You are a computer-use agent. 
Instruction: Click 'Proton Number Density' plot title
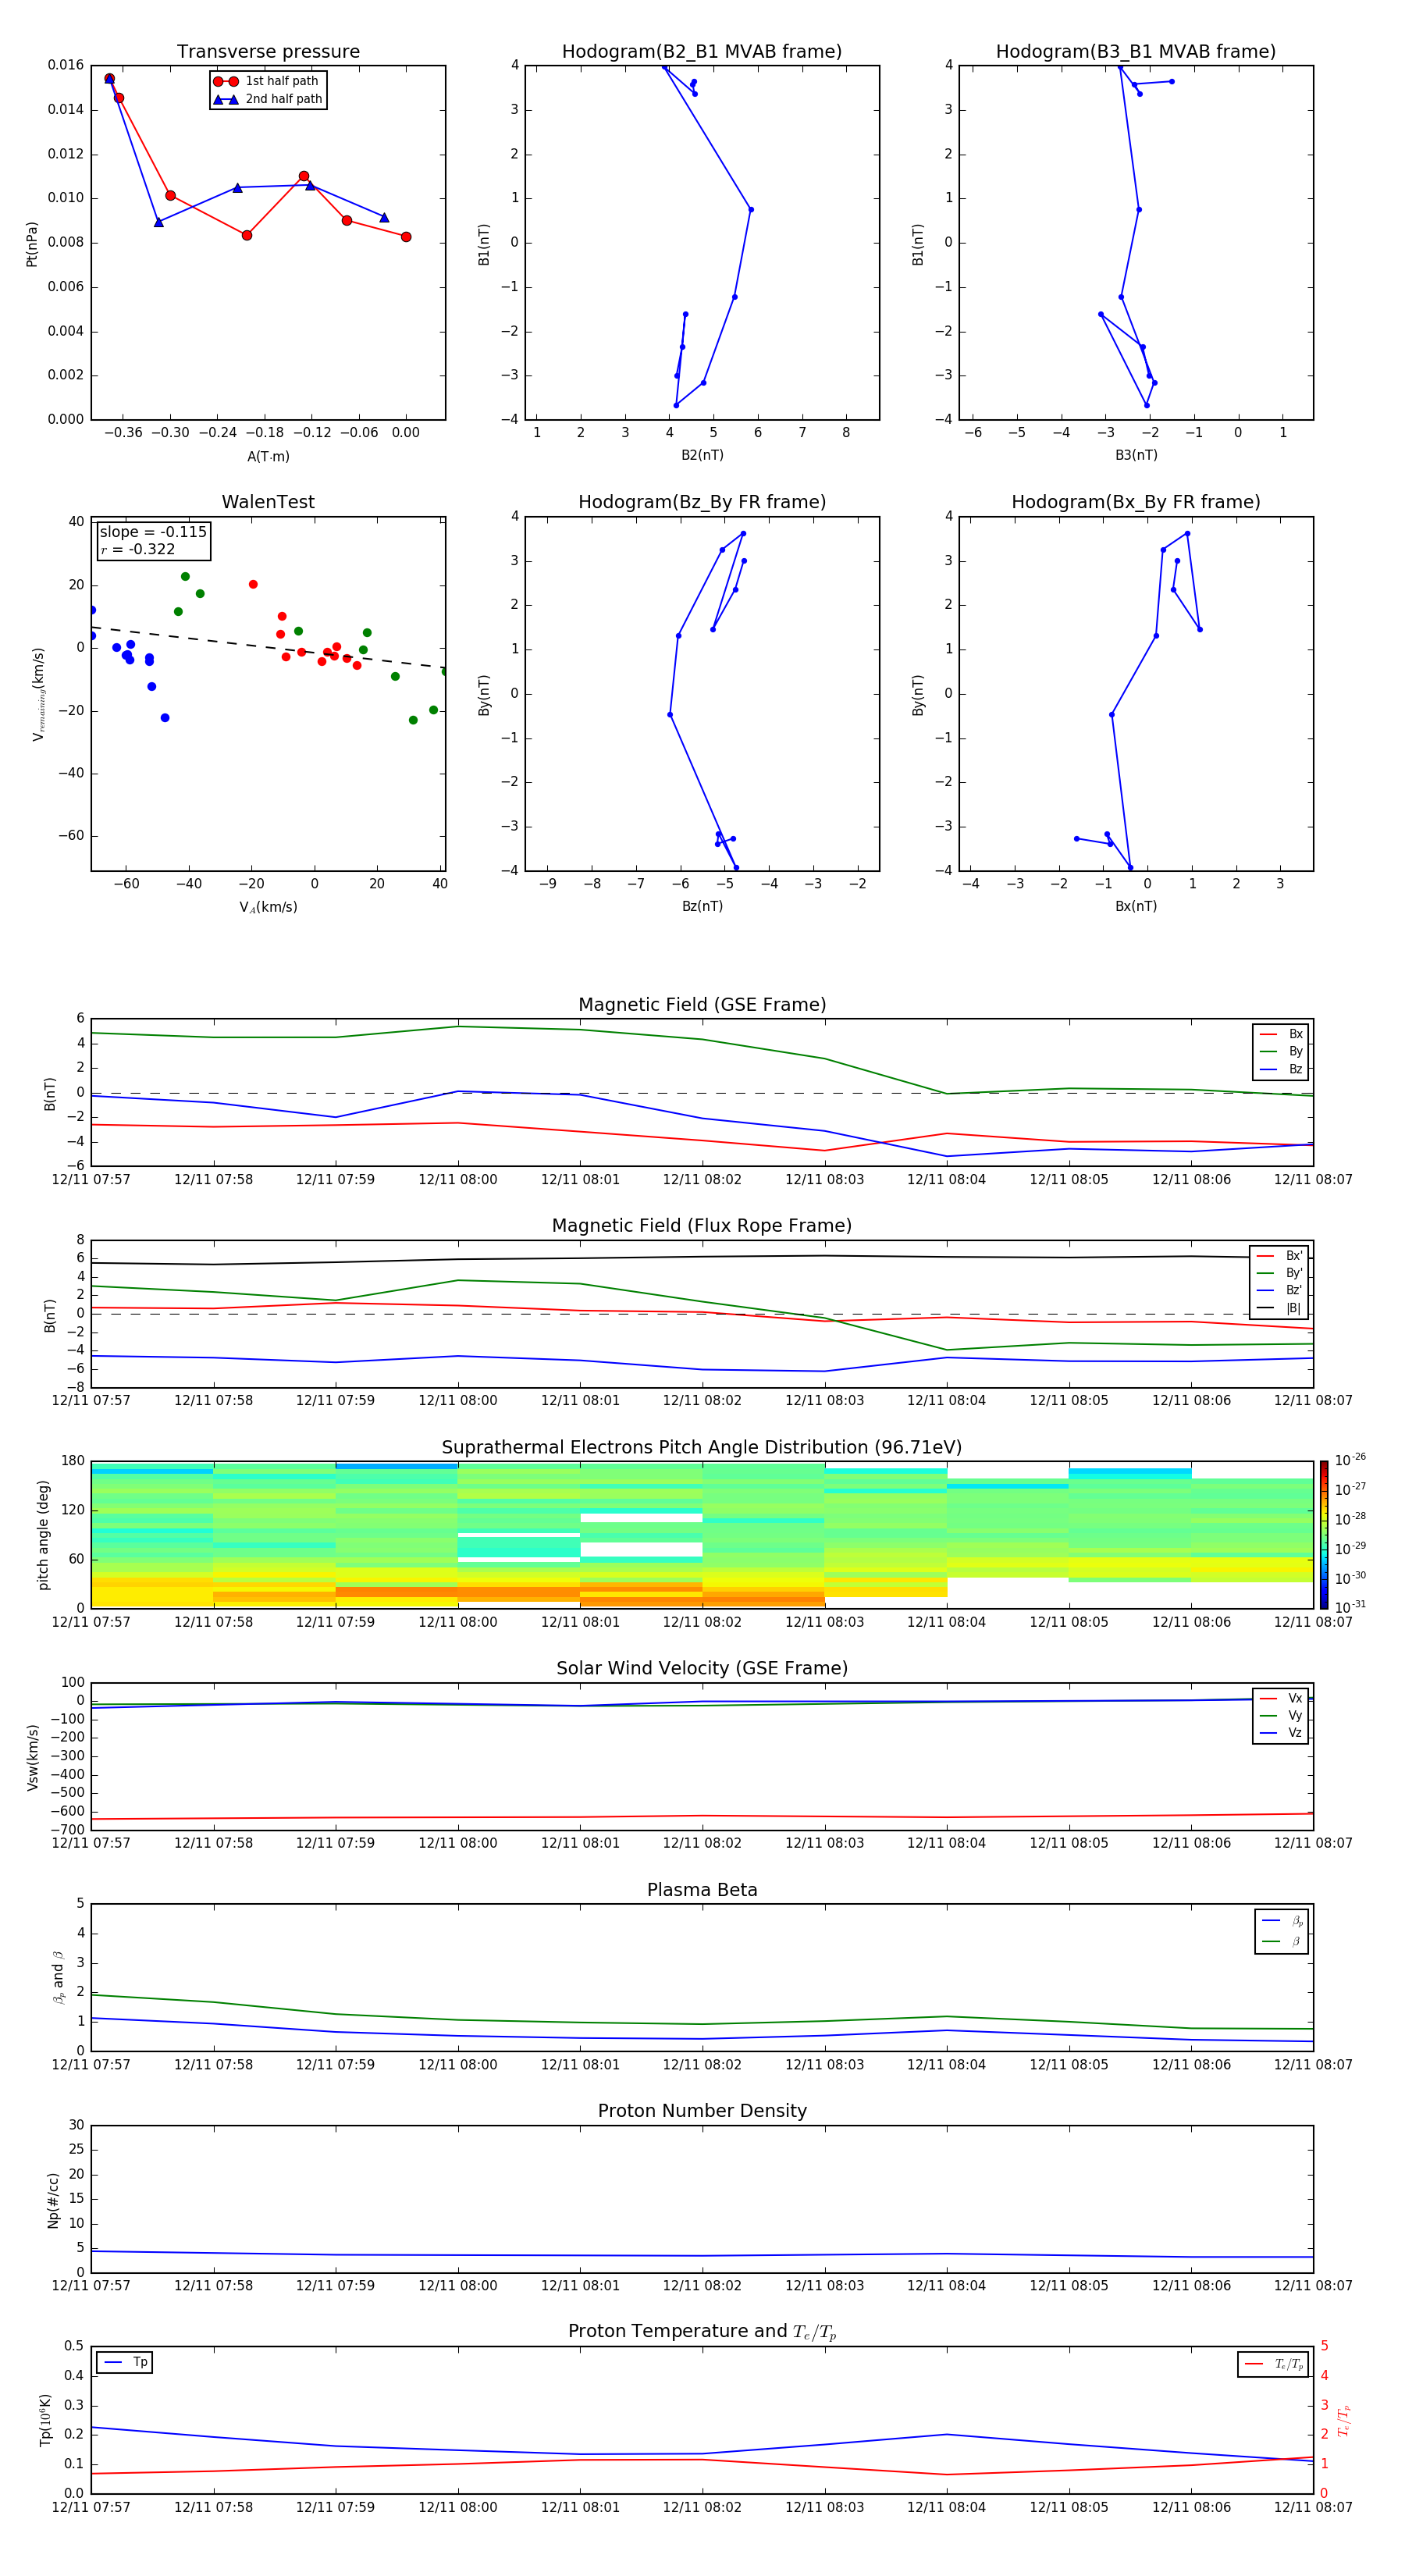pyautogui.click(x=702, y=2111)
